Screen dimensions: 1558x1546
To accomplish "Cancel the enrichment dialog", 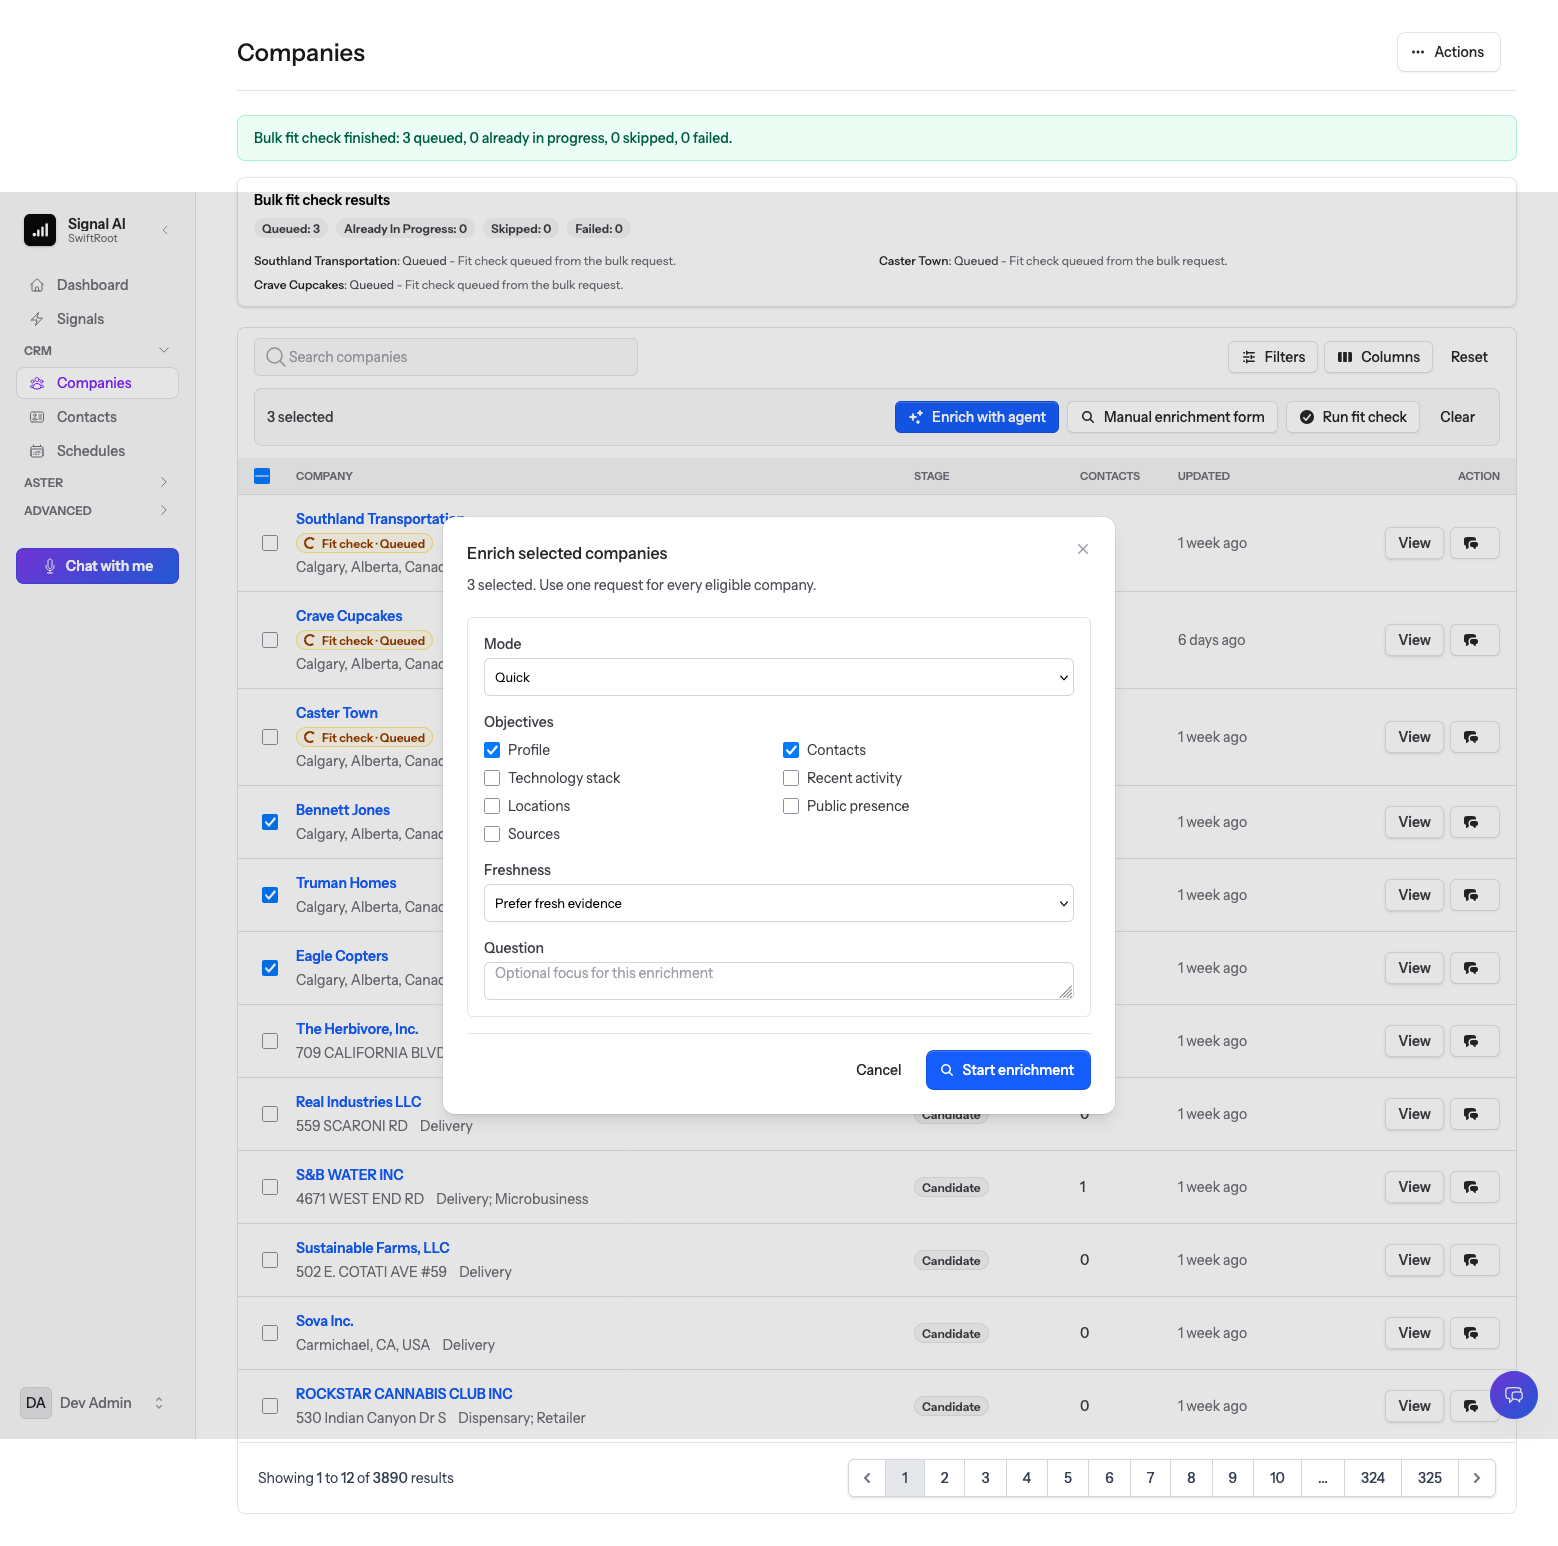I will coord(878,1070).
